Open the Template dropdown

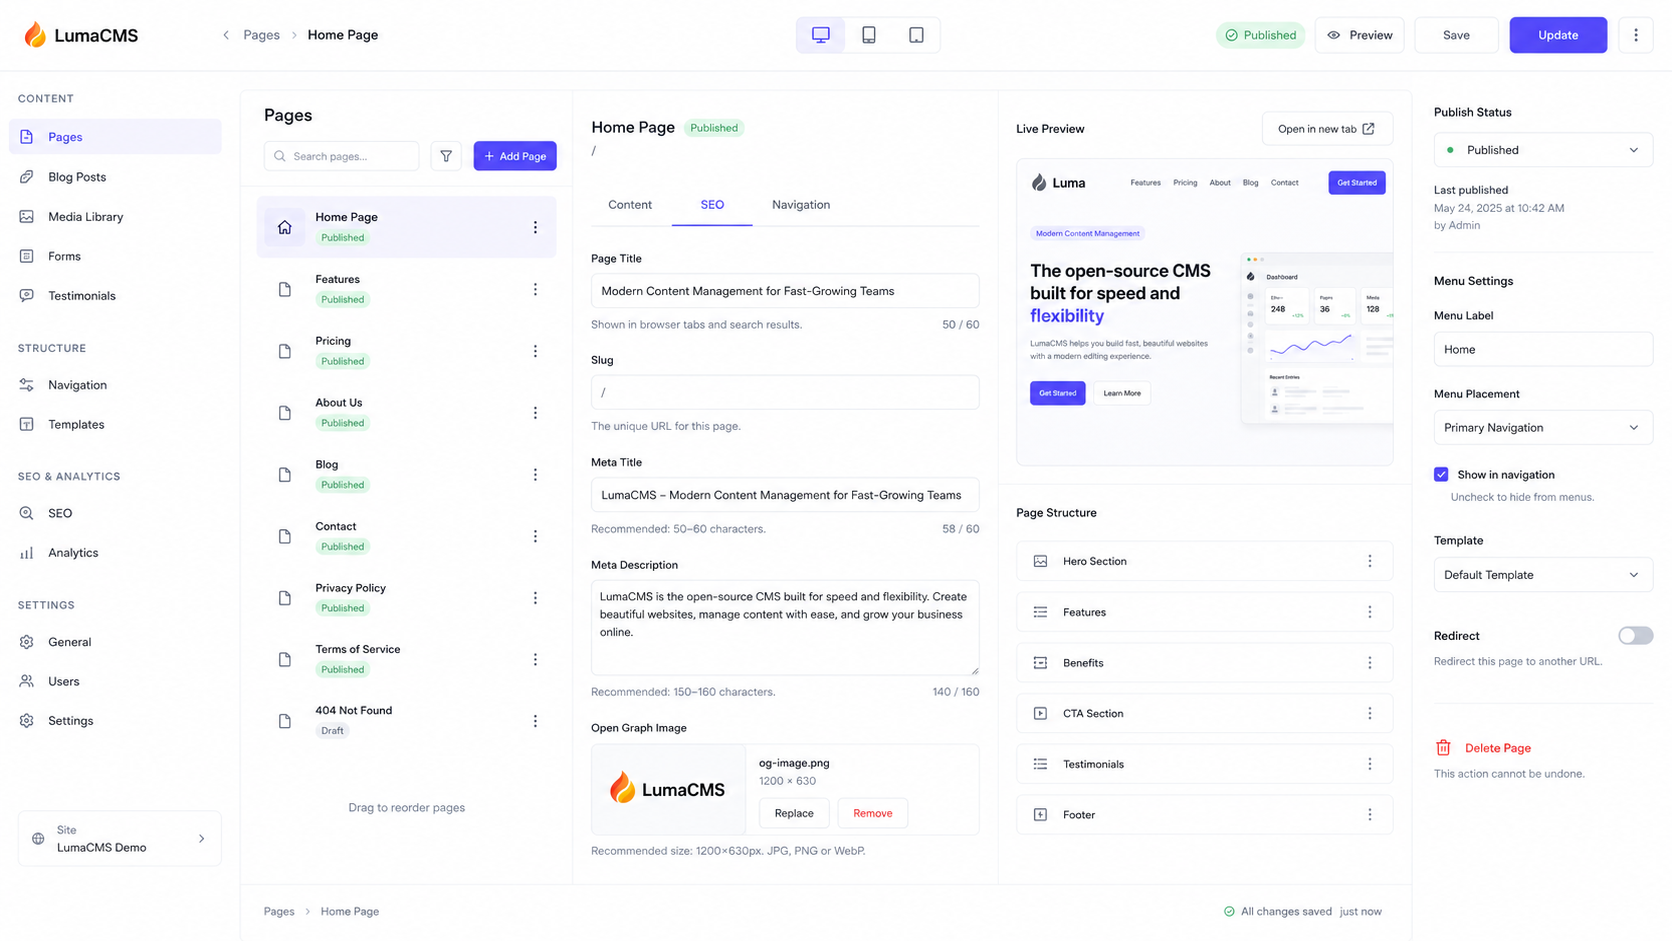click(x=1543, y=575)
